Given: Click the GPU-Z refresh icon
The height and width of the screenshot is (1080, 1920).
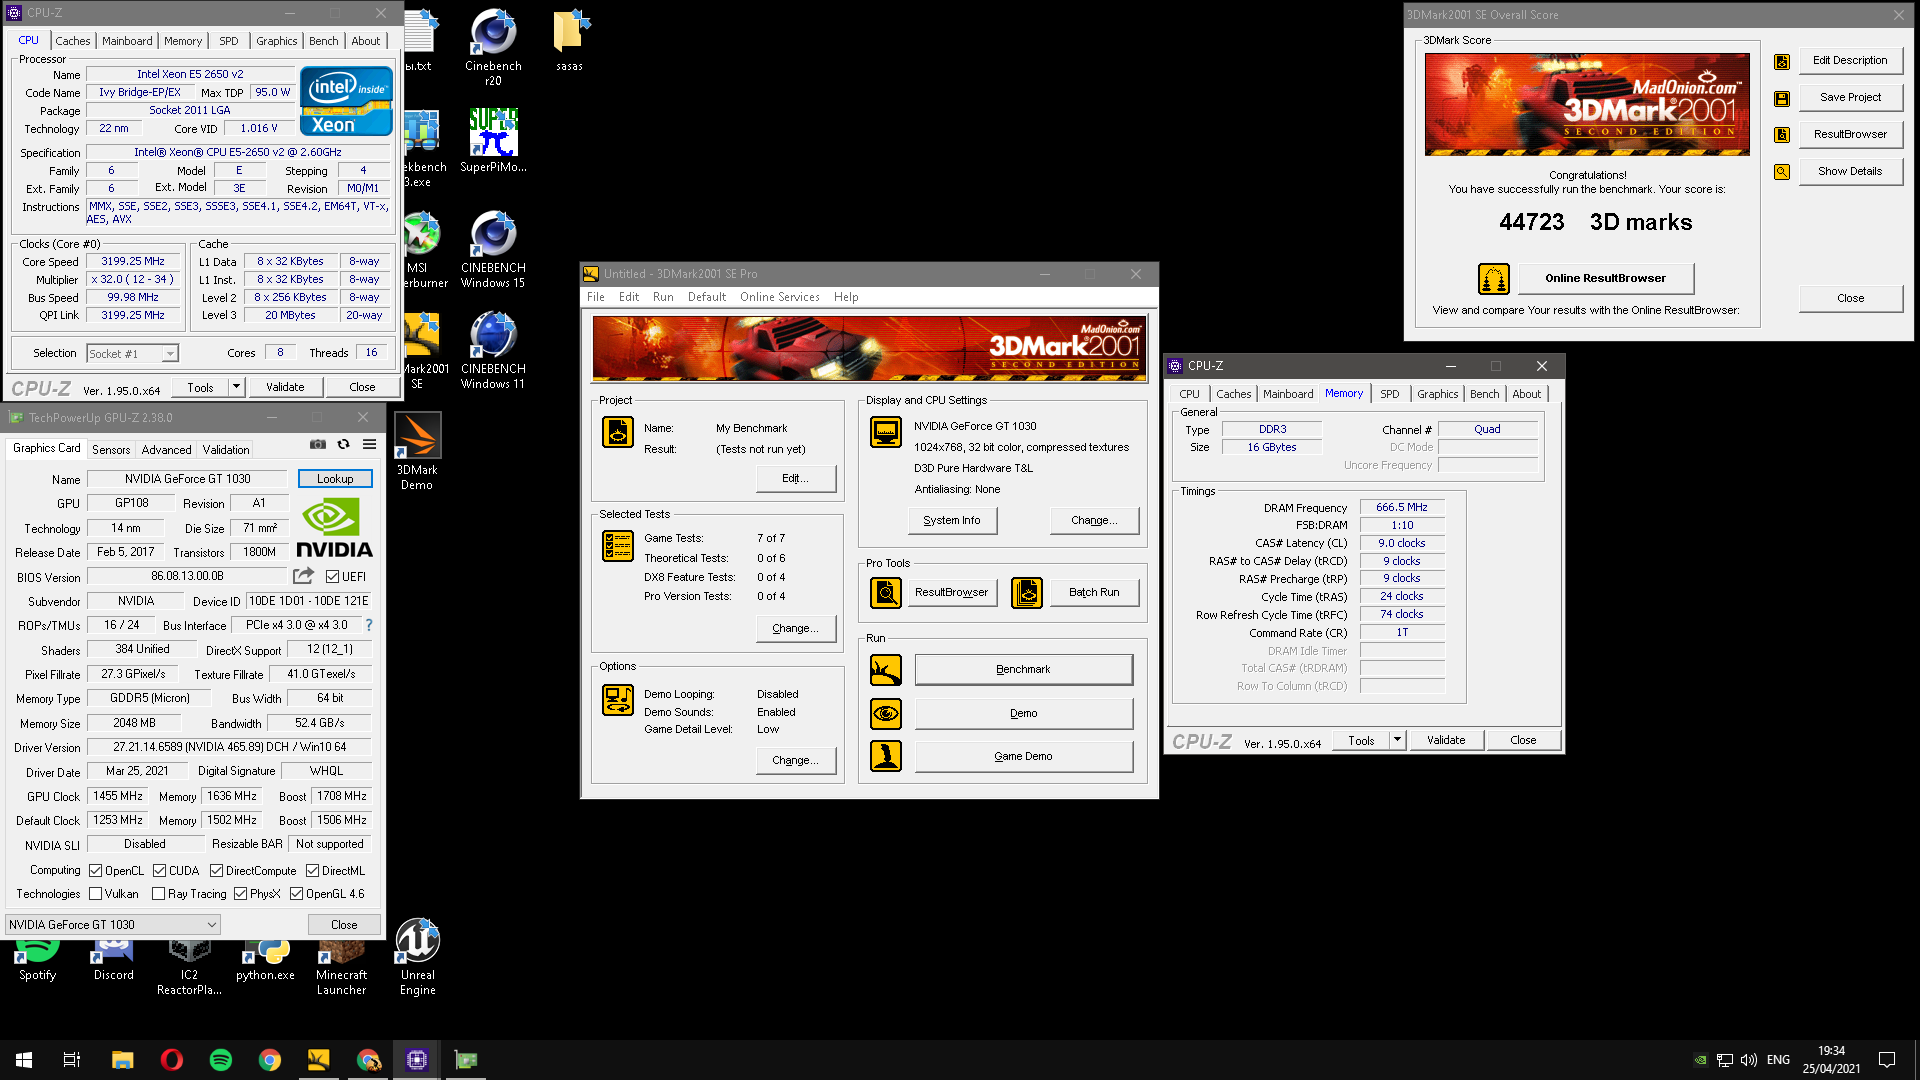Looking at the screenshot, I should (x=344, y=445).
